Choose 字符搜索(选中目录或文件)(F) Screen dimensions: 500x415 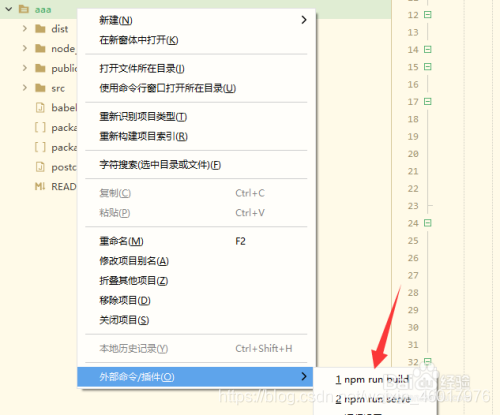click(x=197, y=165)
